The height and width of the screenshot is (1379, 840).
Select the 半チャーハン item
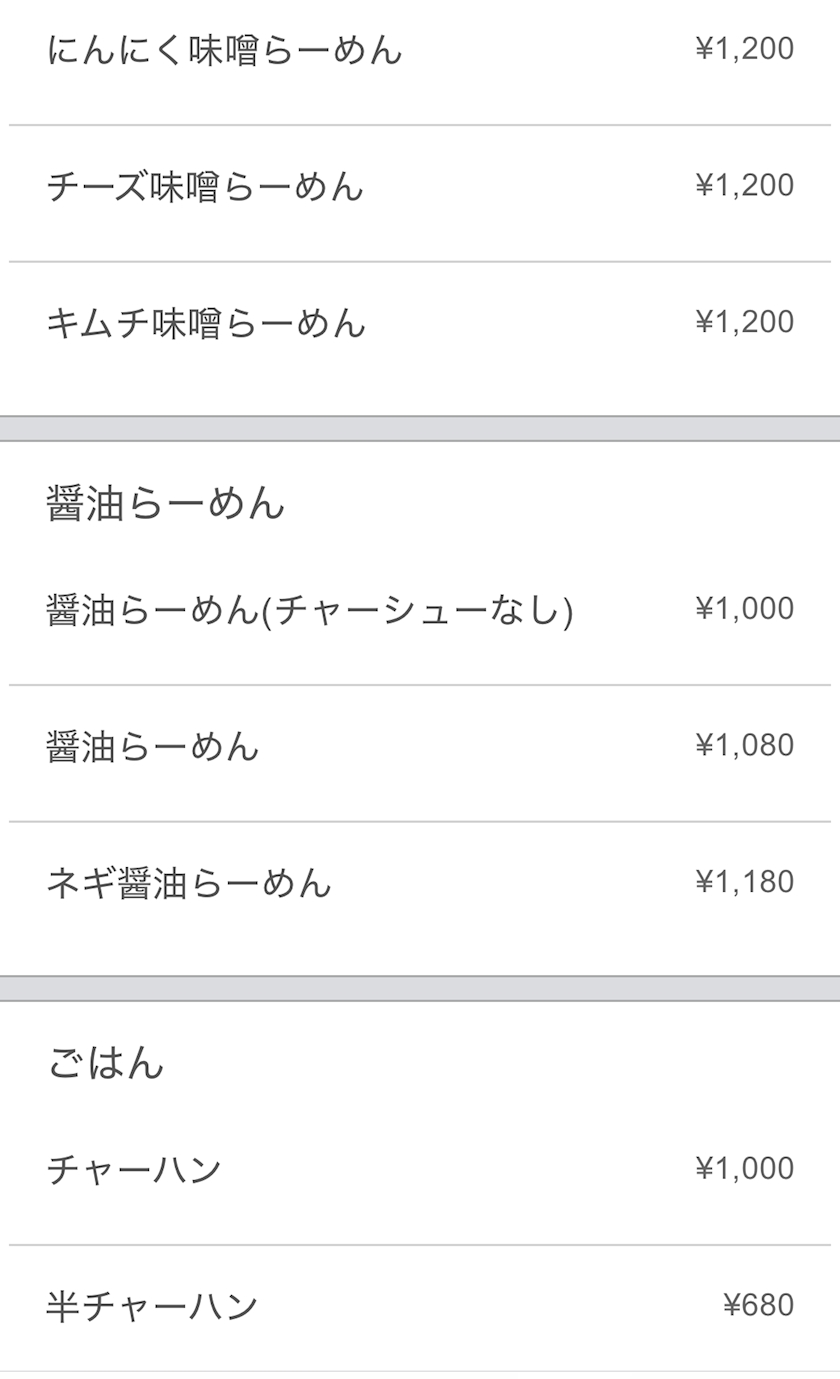click(x=152, y=1306)
